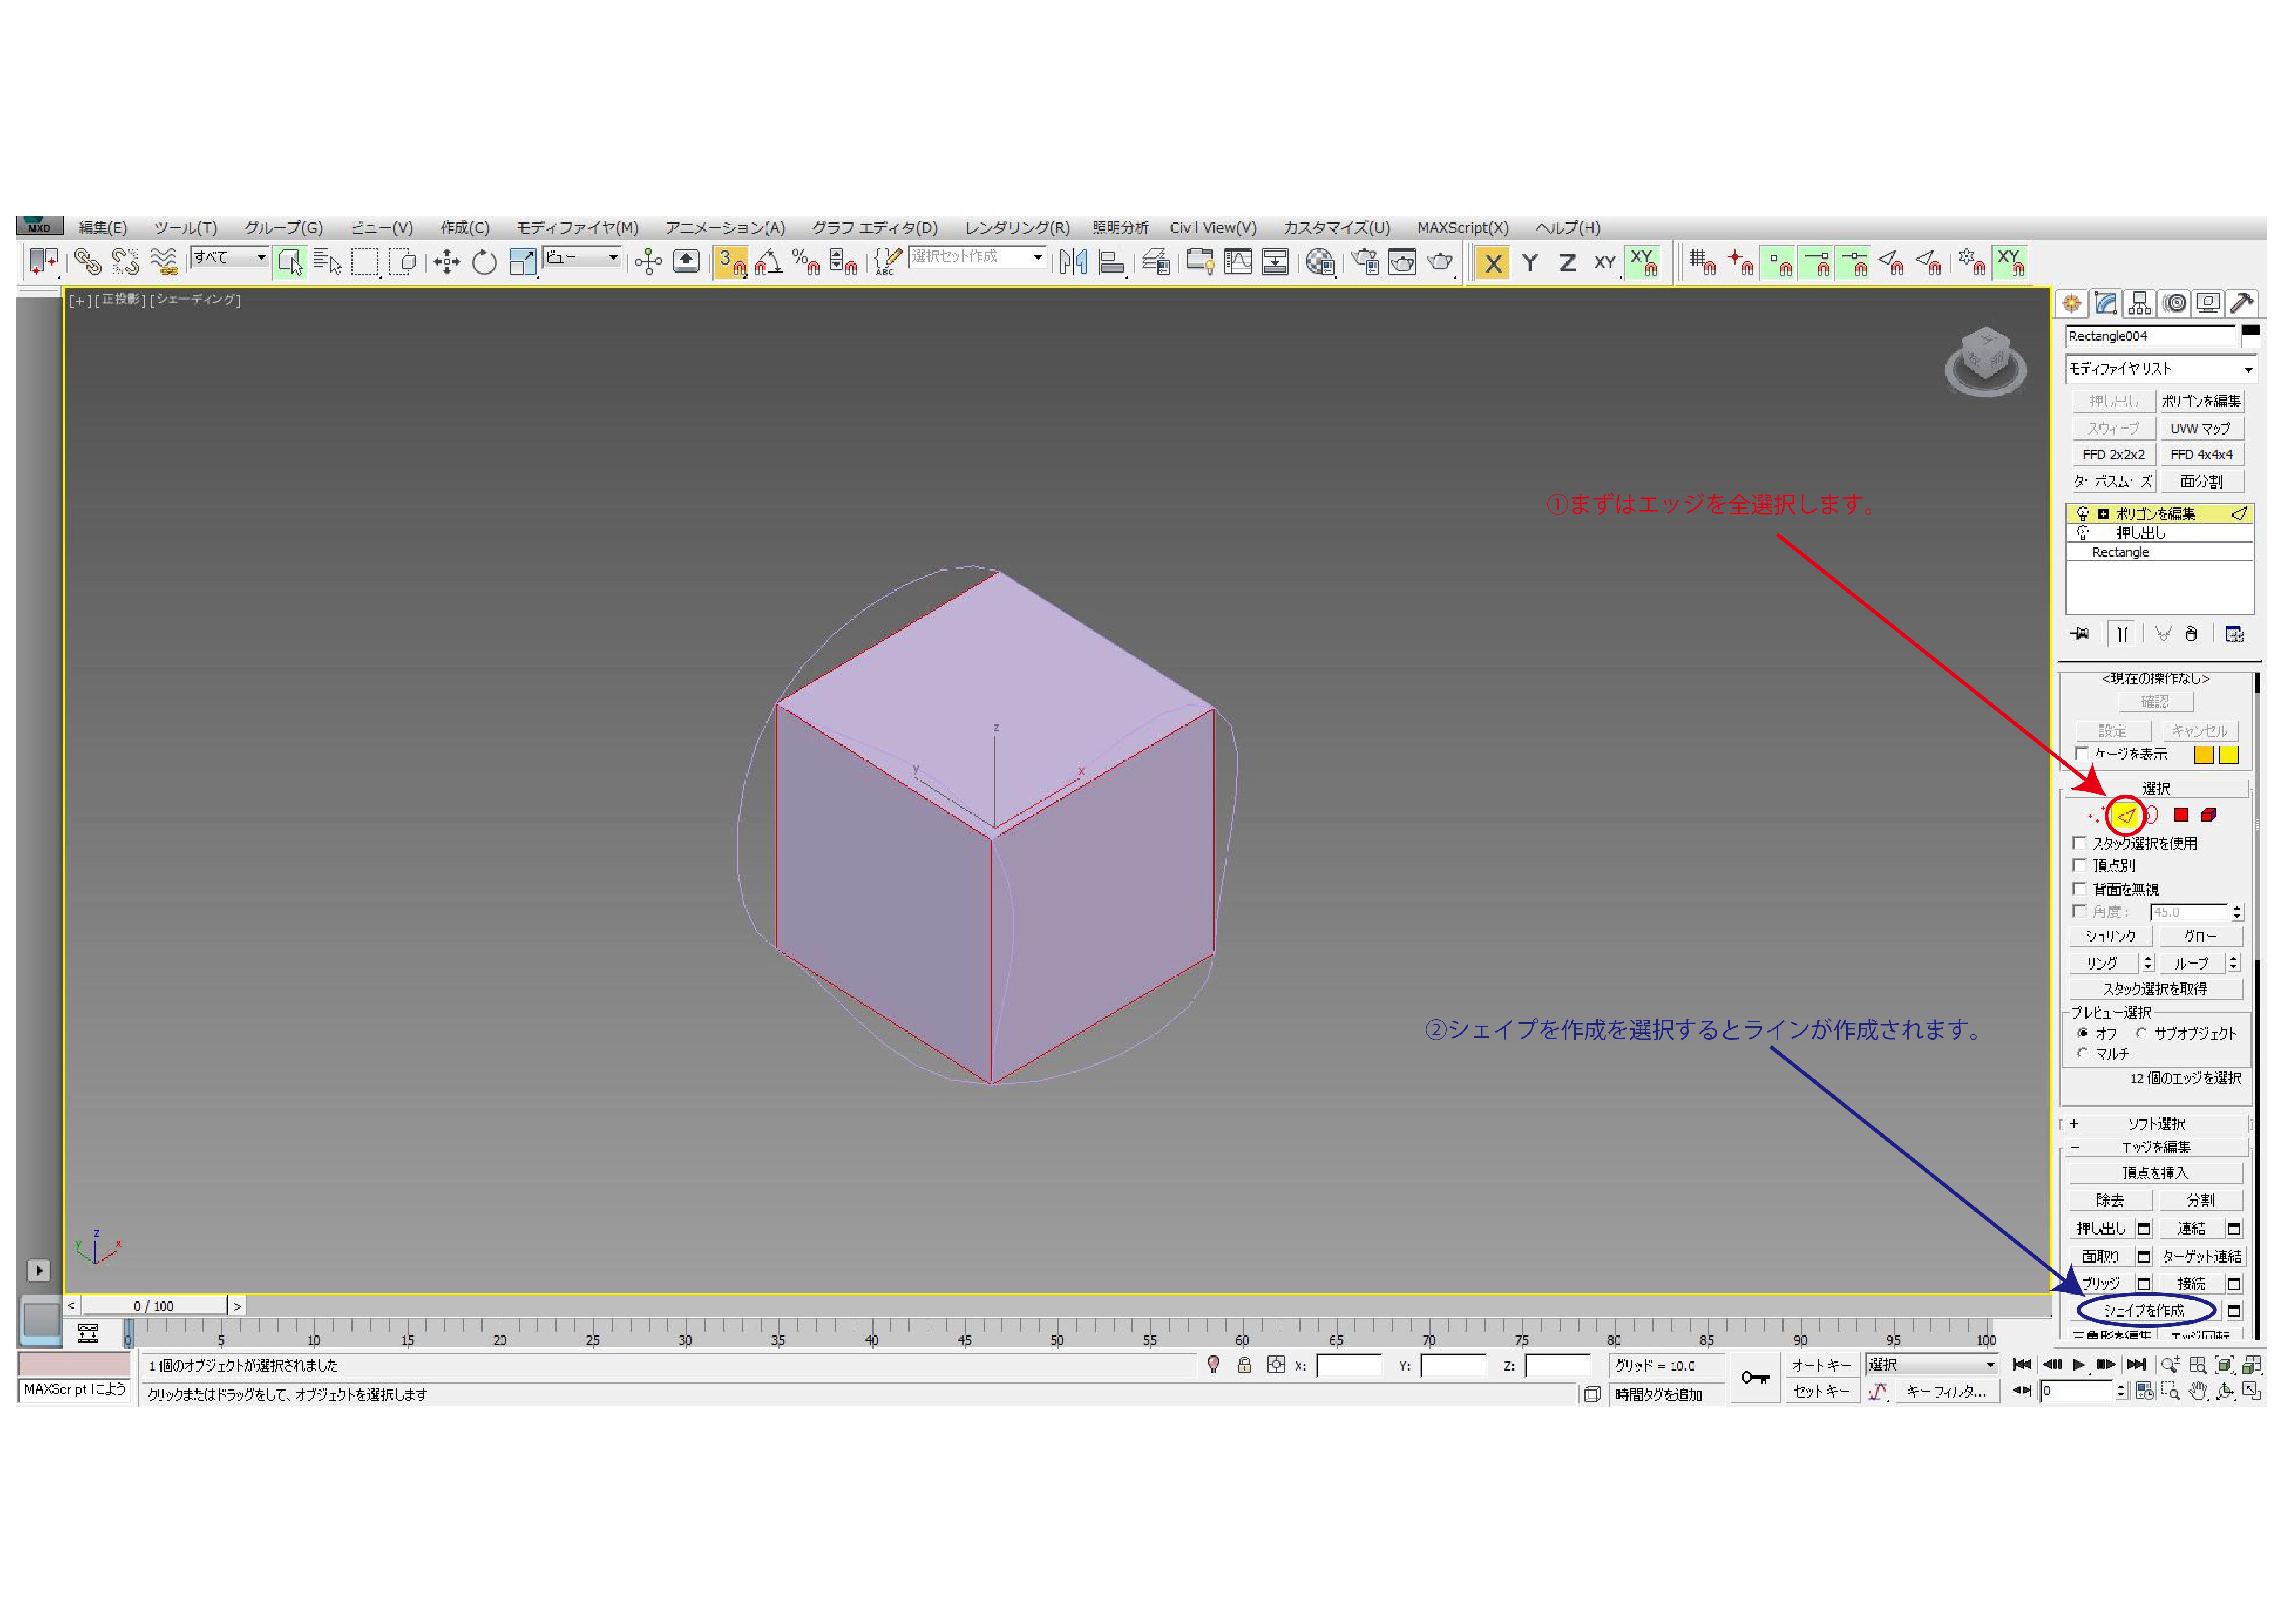Select the Move transform tool
The height and width of the screenshot is (1624, 2283).
[446, 262]
